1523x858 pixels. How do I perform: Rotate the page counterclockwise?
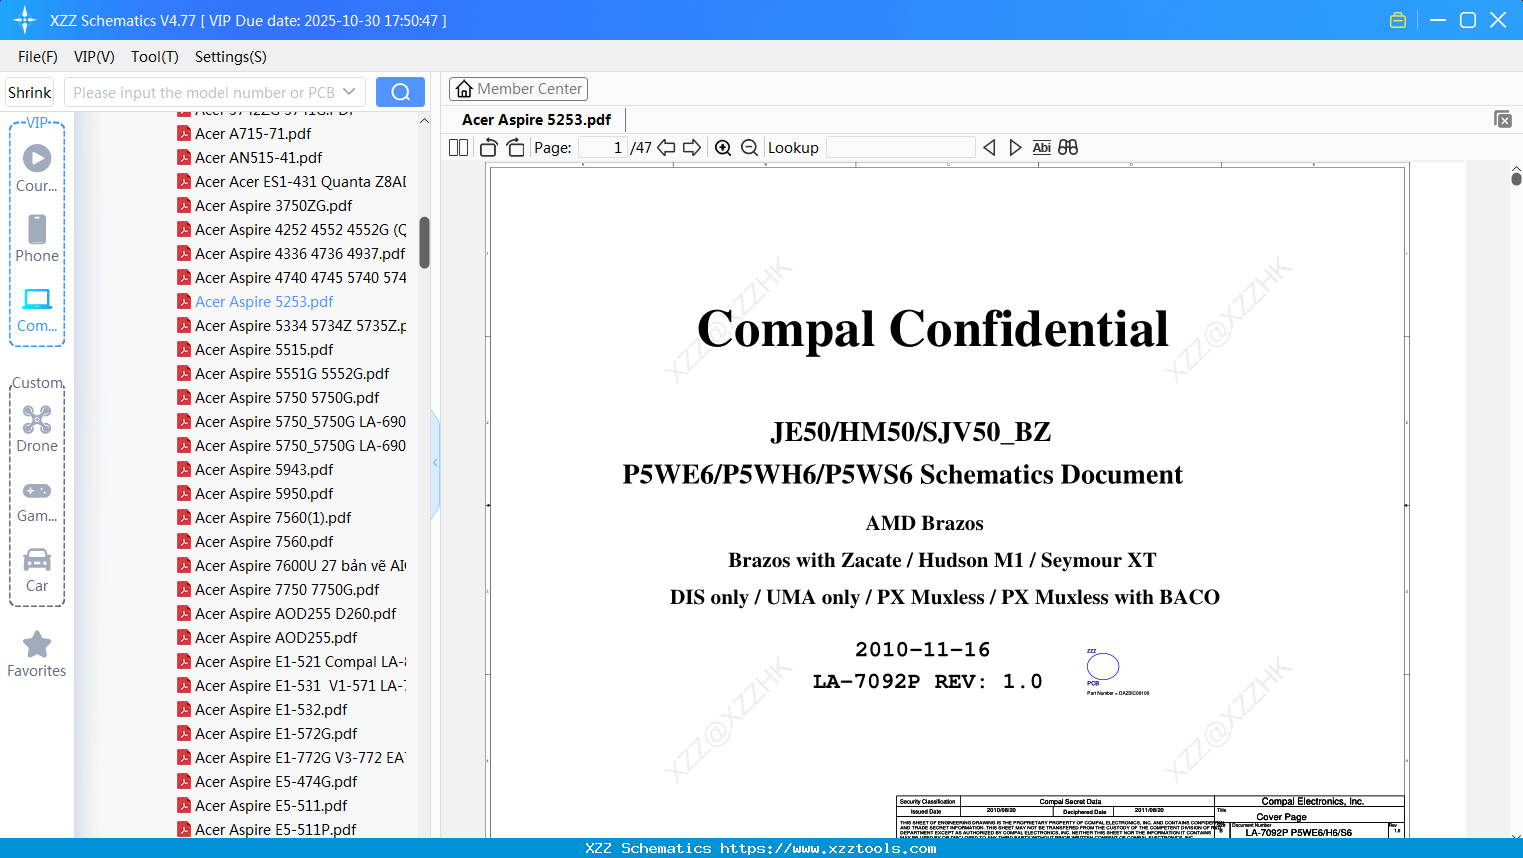[489, 148]
